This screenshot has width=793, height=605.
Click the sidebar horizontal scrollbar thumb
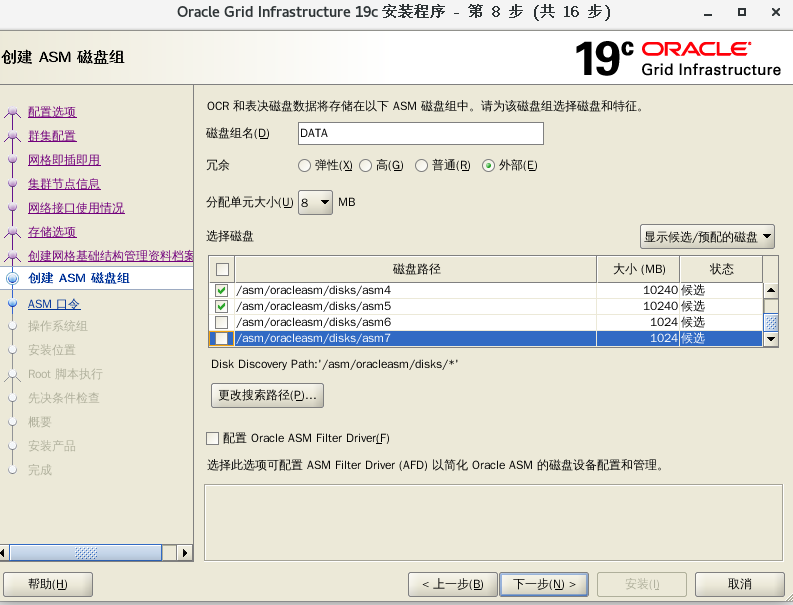[85, 553]
